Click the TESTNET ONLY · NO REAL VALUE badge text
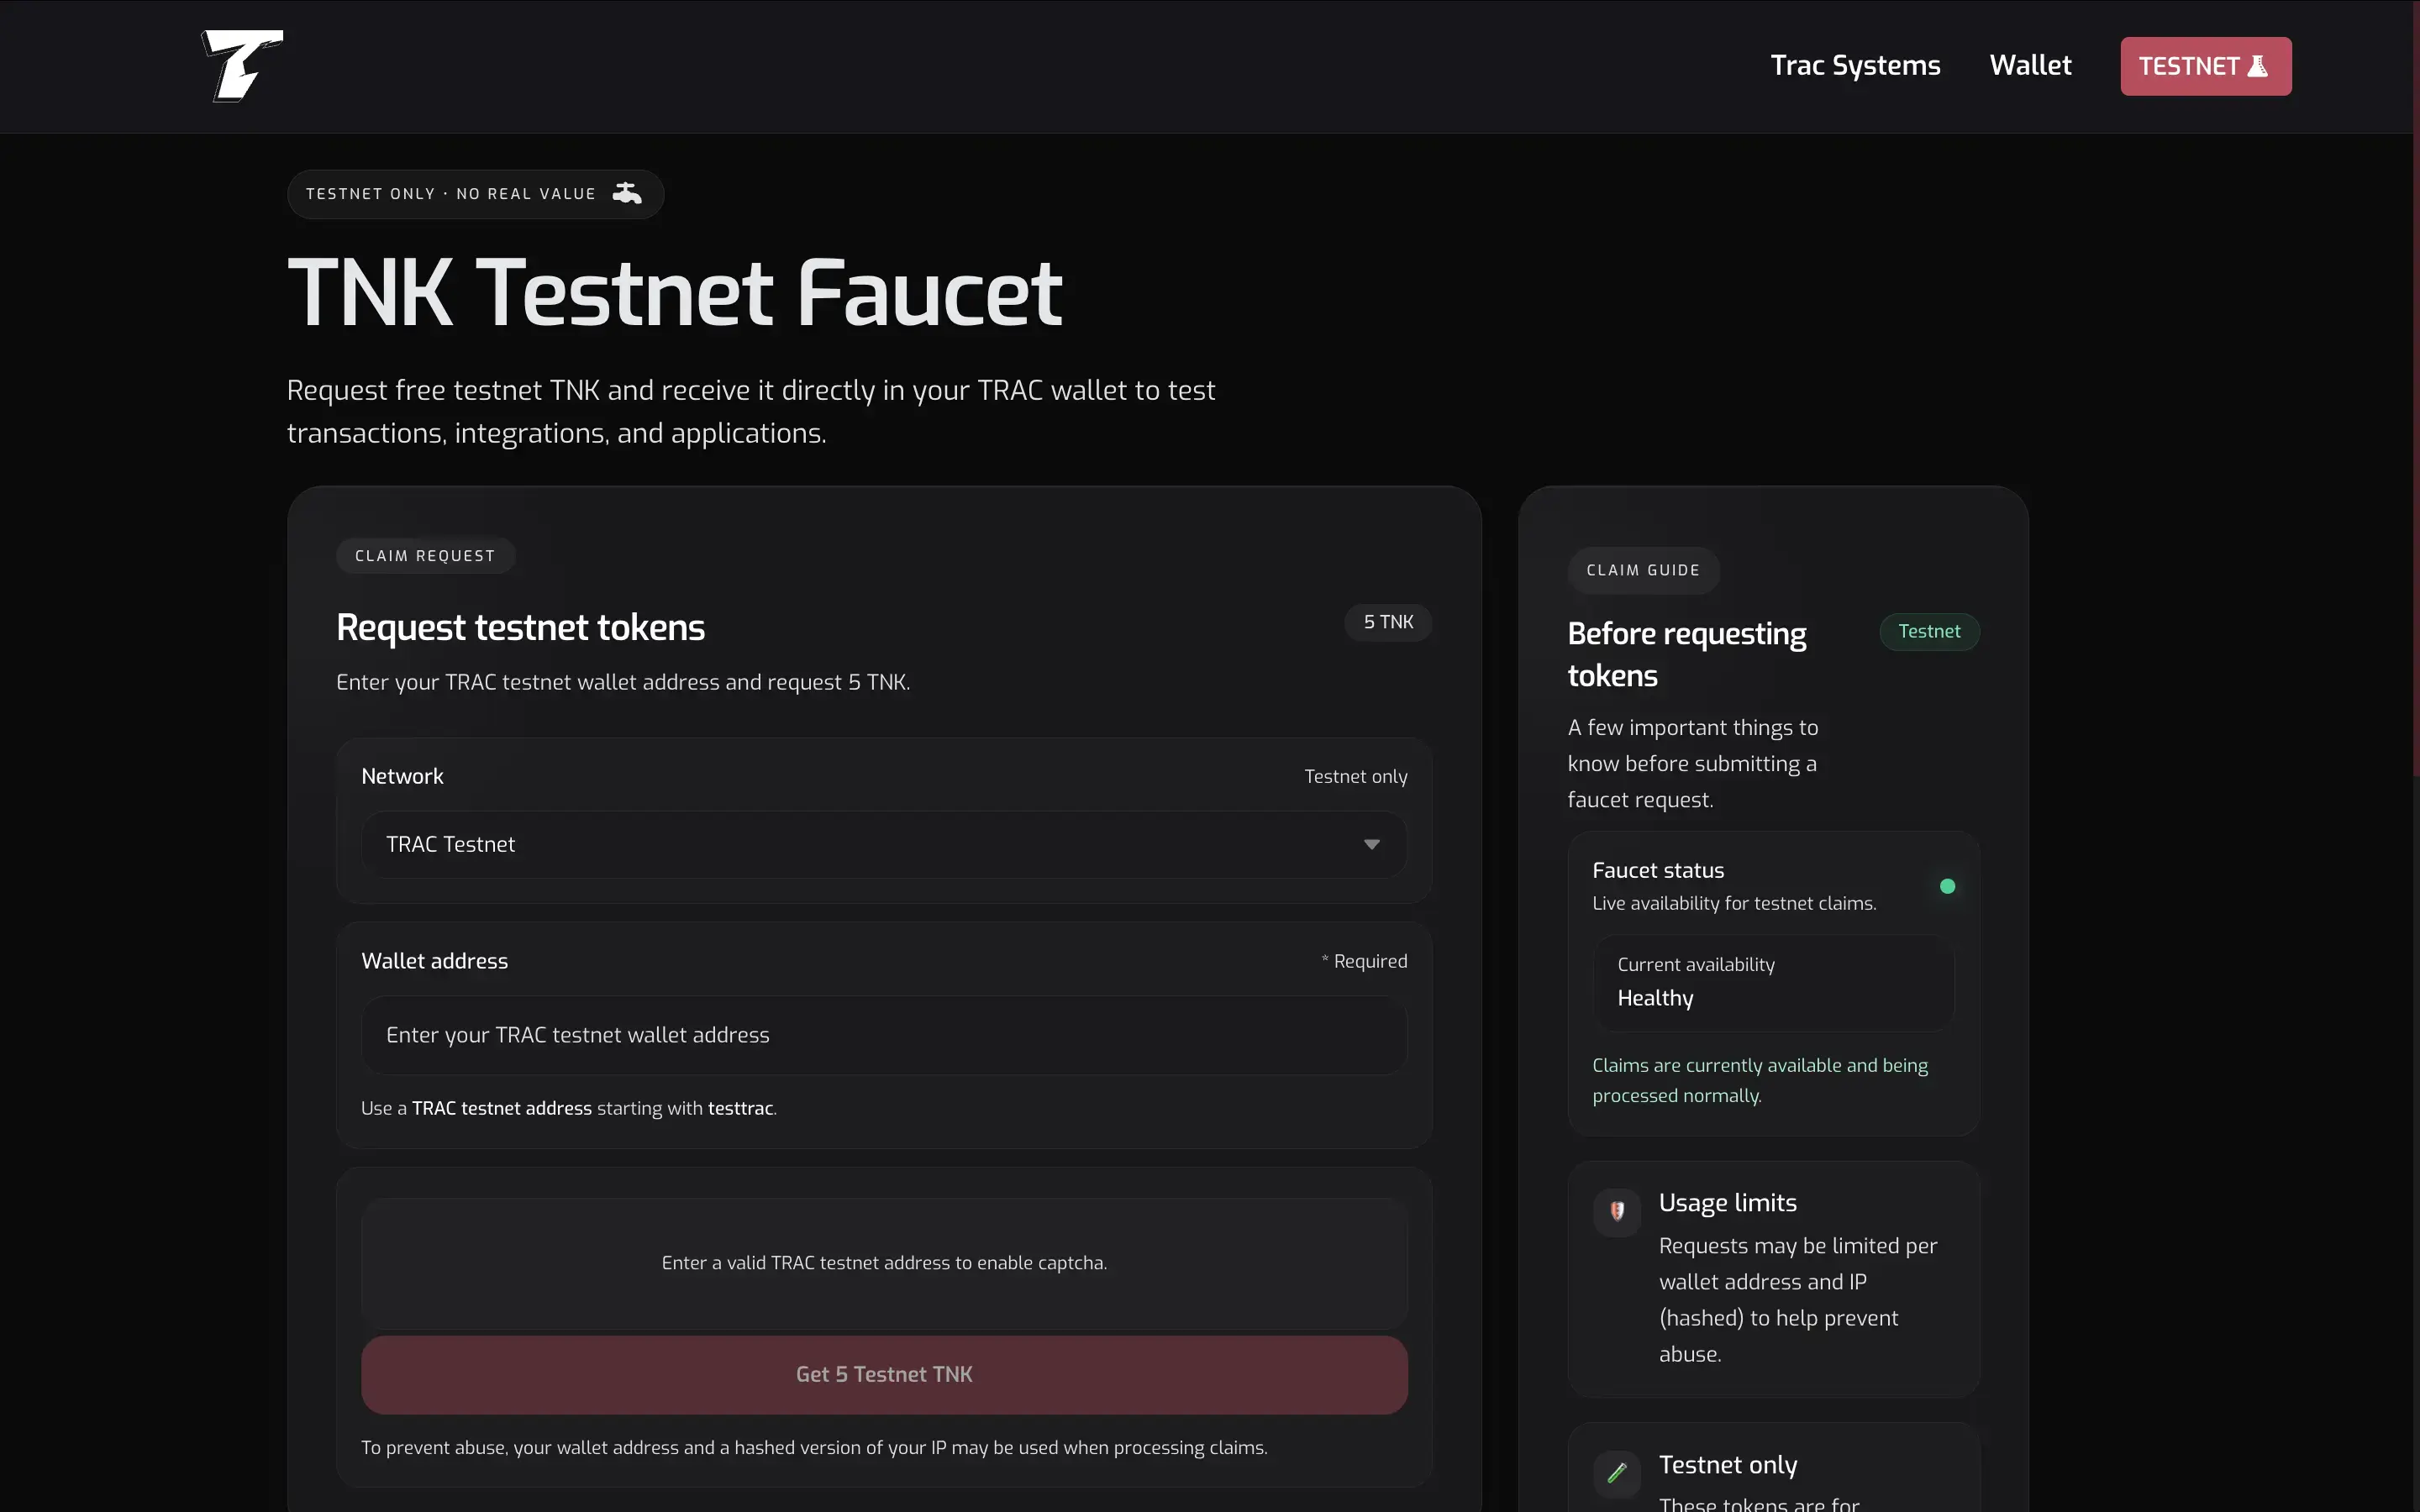 450,193
